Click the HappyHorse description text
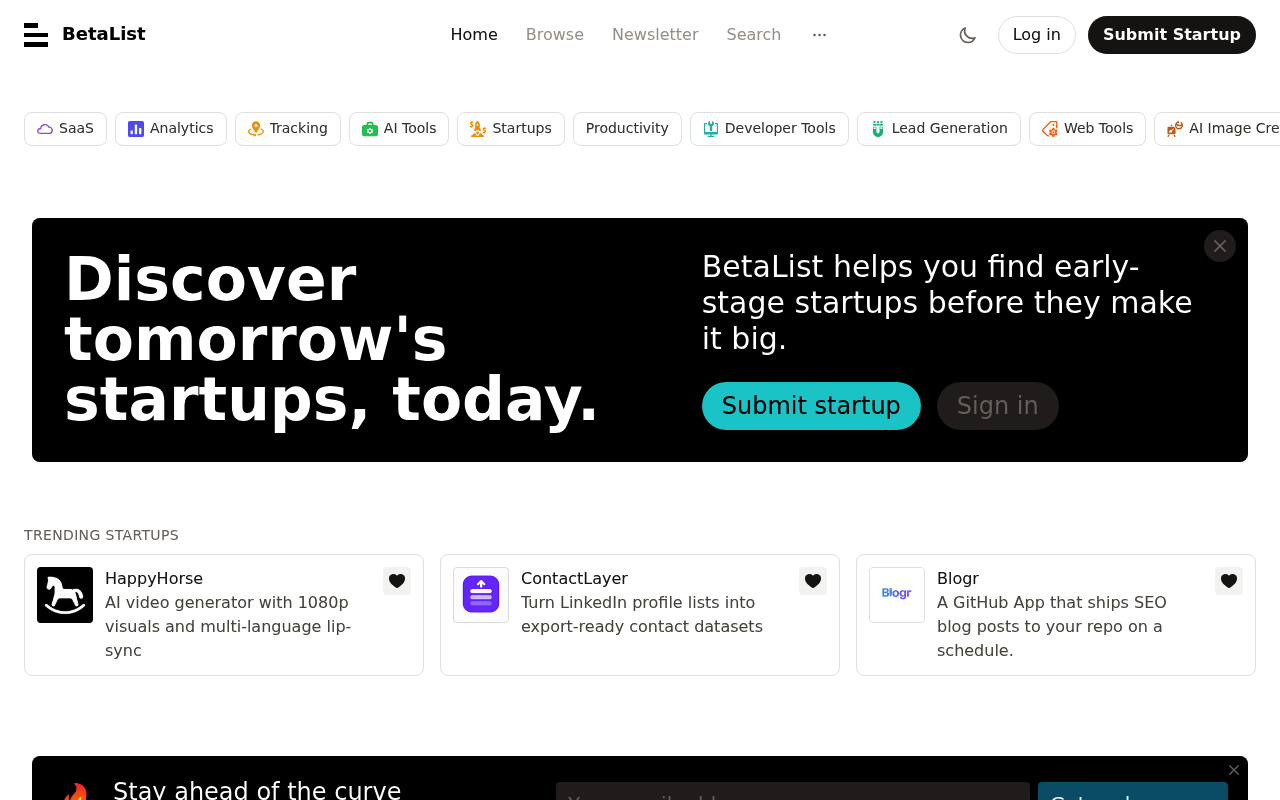This screenshot has height=800, width=1280. coord(228,627)
